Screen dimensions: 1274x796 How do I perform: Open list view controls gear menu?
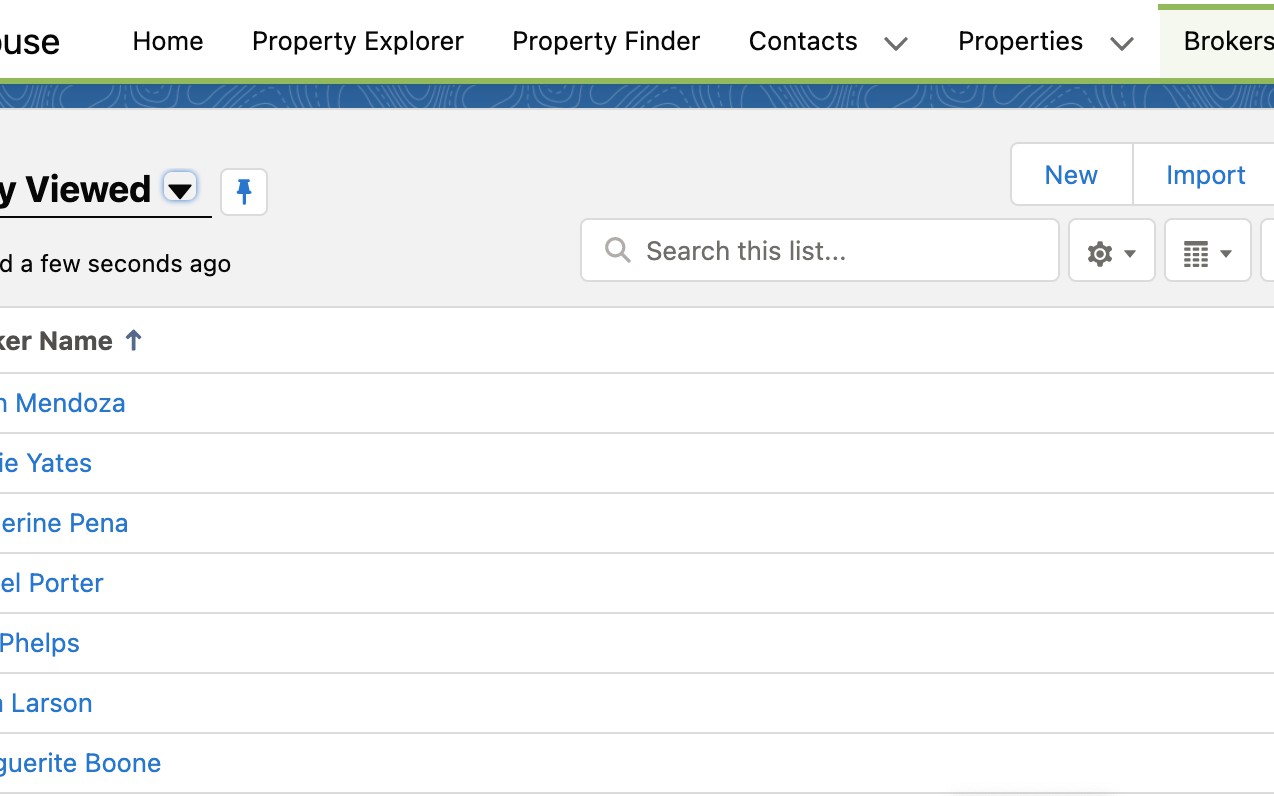[x=1111, y=253]
